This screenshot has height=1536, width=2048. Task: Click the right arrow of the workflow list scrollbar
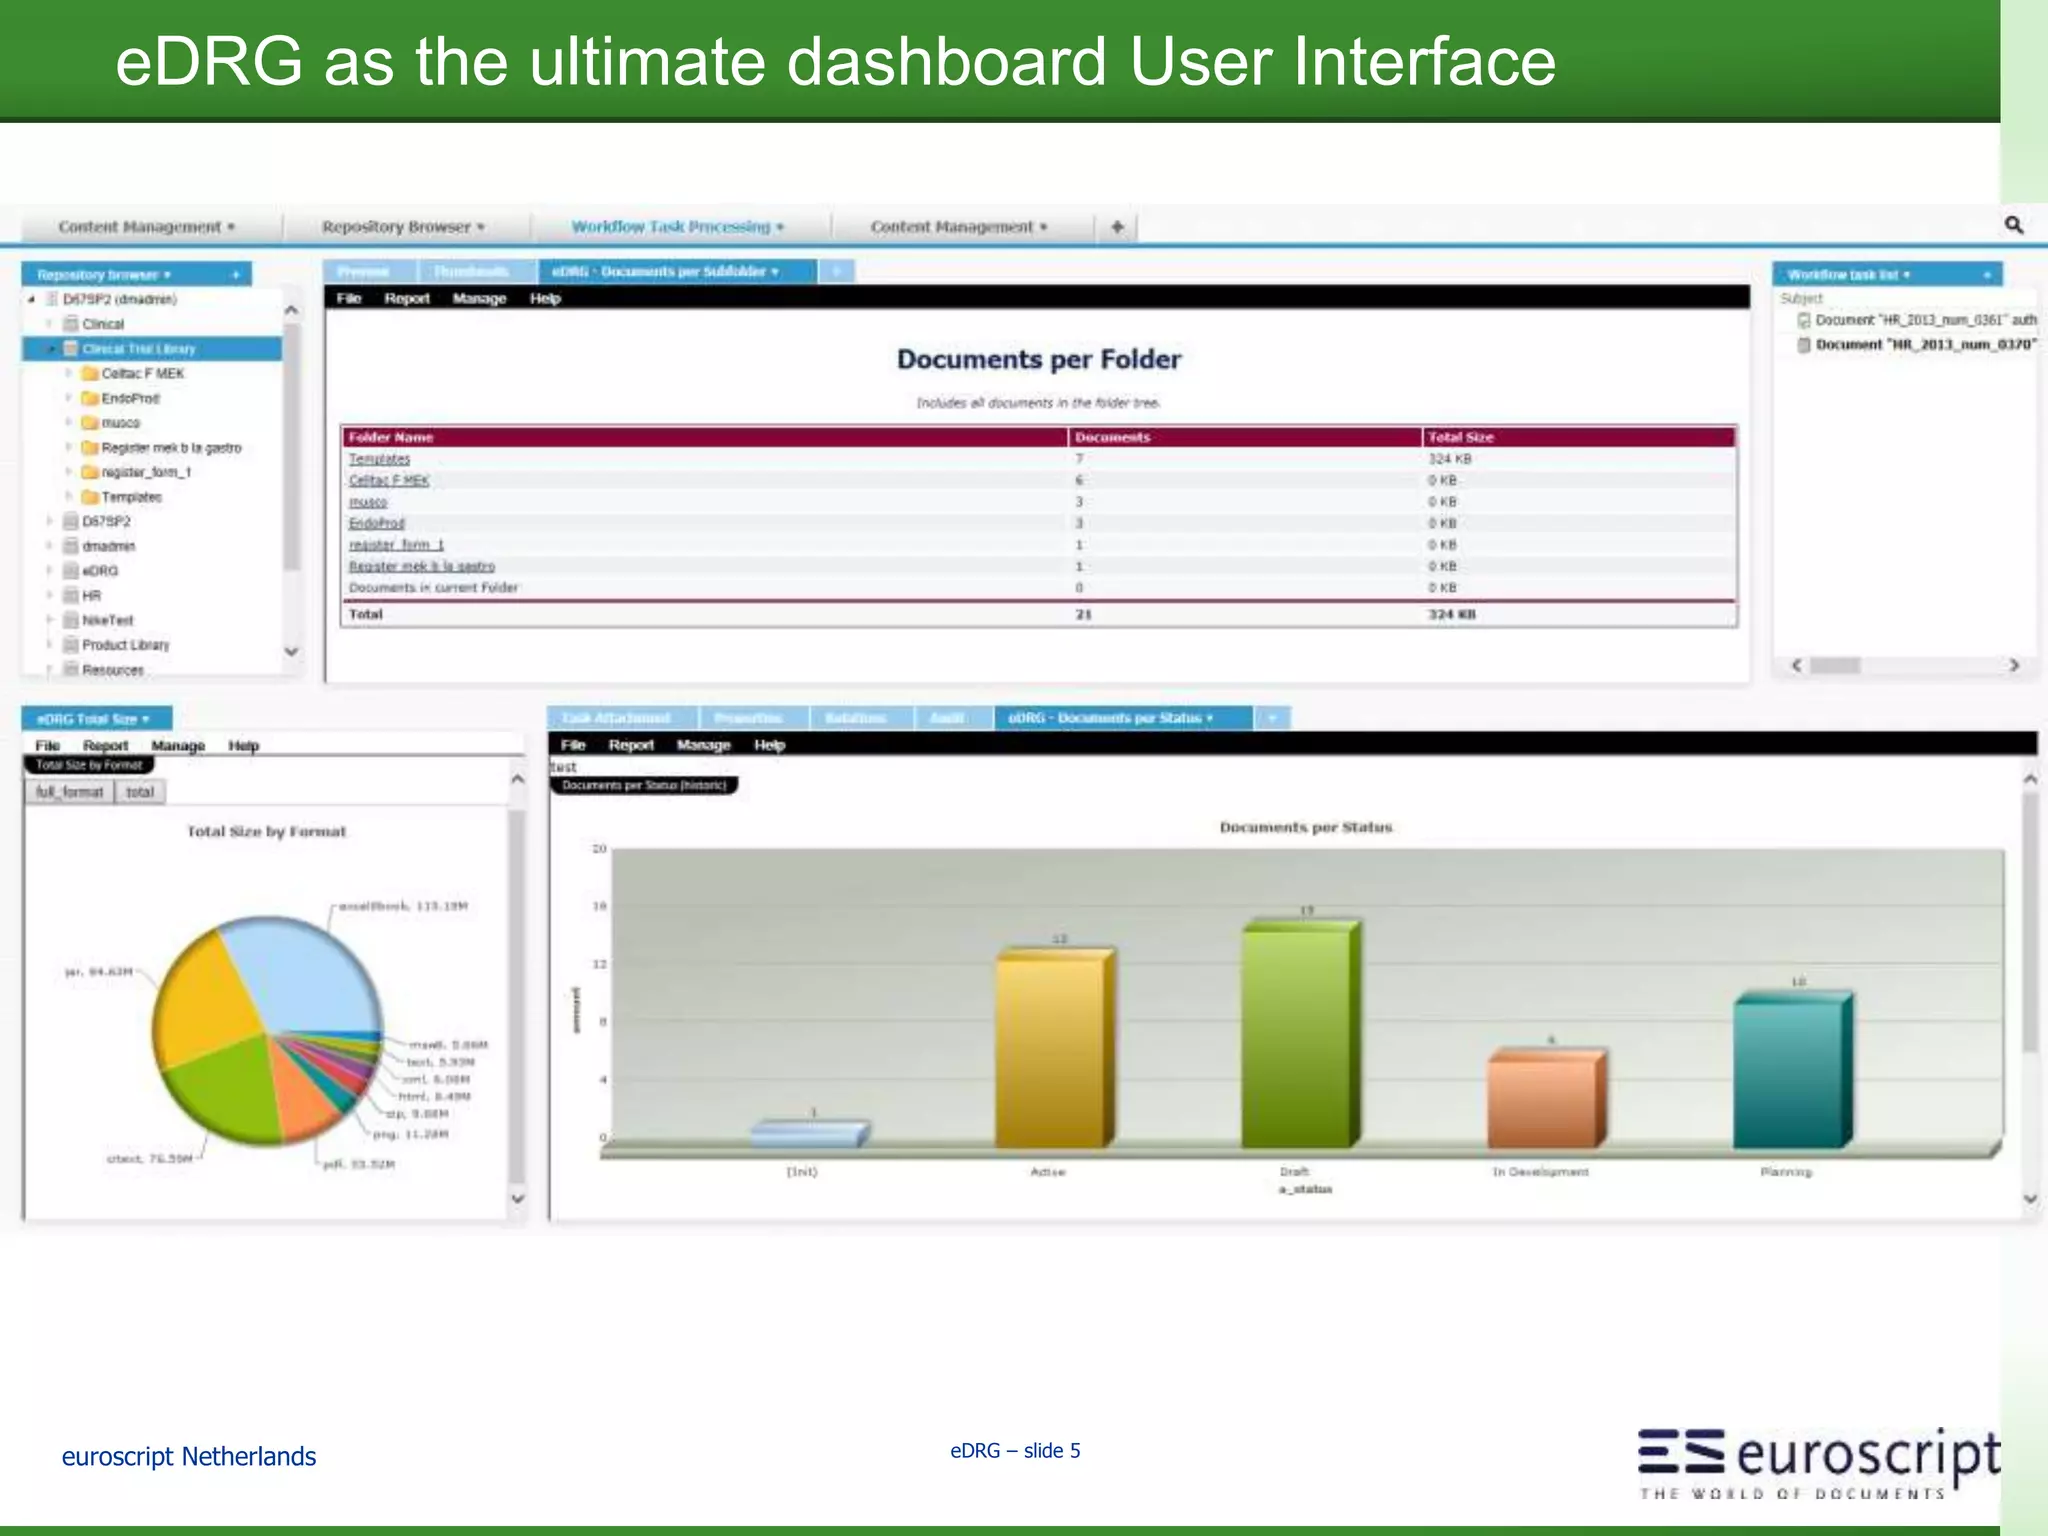pyautogui.click(x=2014, y=665)
